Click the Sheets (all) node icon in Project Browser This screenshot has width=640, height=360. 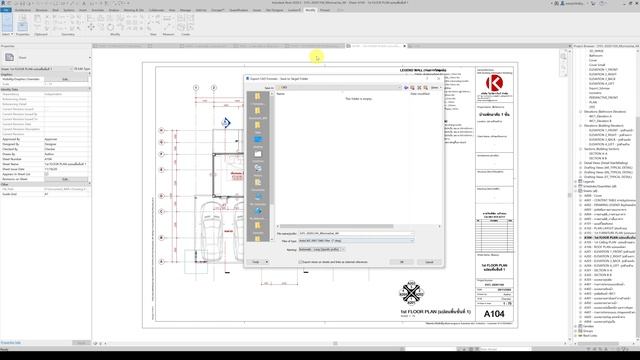(580, 191)
